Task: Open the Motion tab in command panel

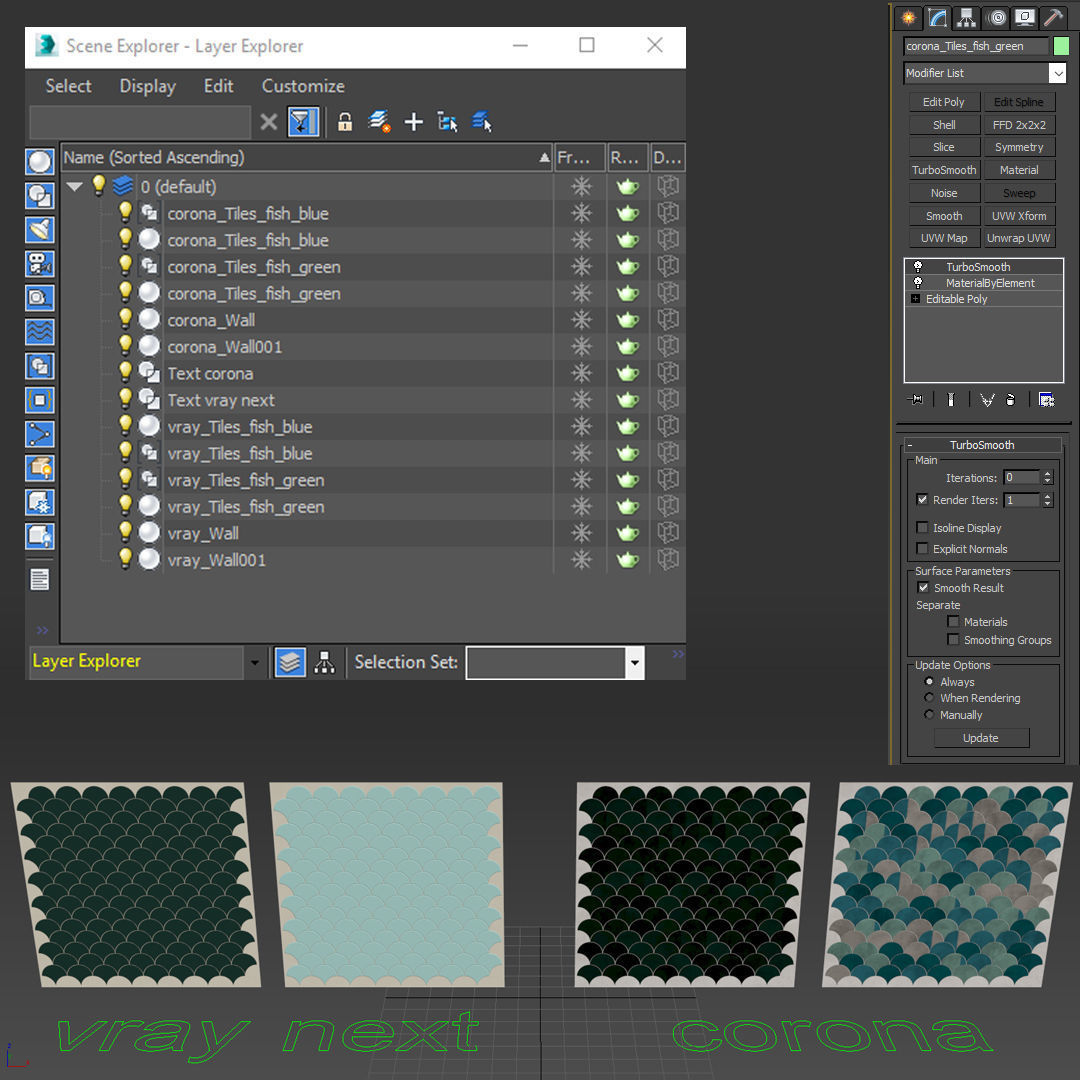Action: tap(997, 17)
